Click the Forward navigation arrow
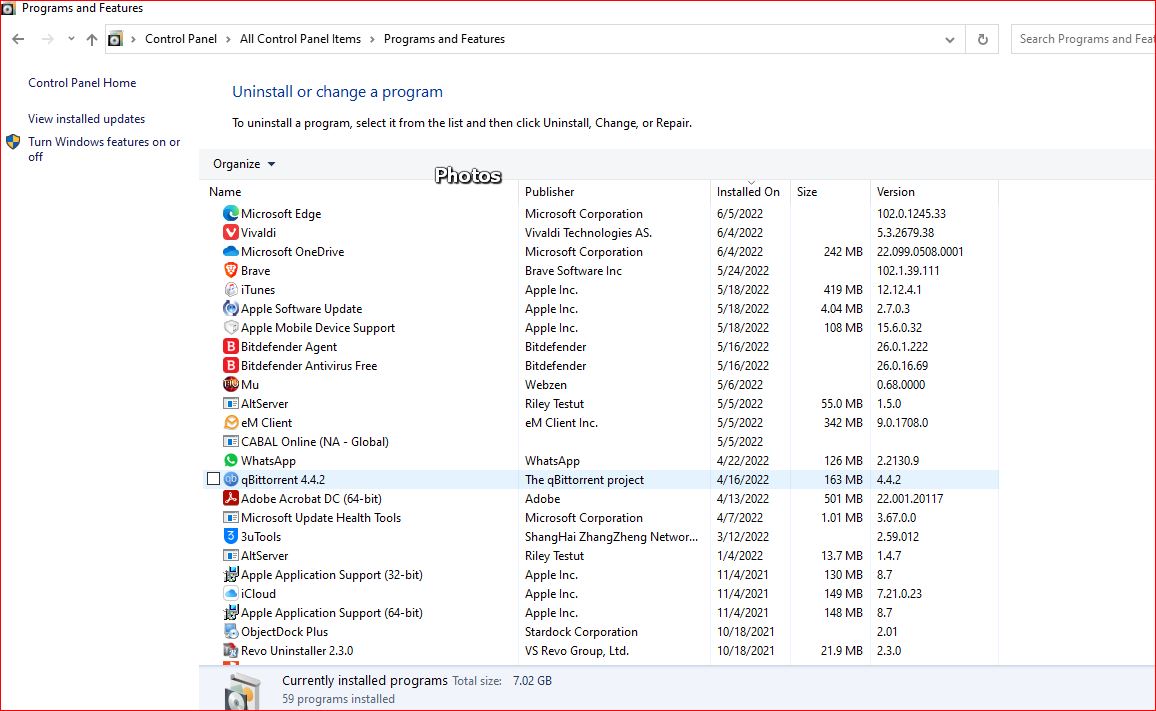Screen dimensions: 1156x711 point(47,39)
